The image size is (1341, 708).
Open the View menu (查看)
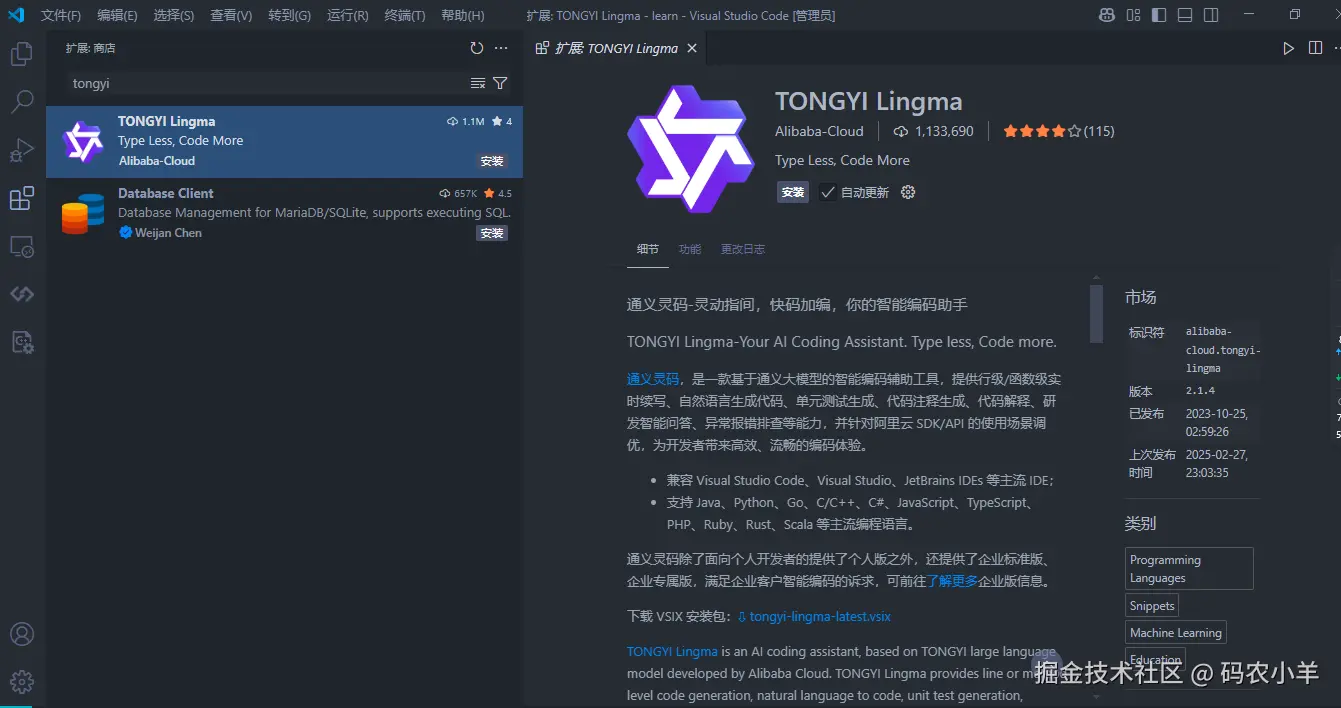tap(231, 16)
